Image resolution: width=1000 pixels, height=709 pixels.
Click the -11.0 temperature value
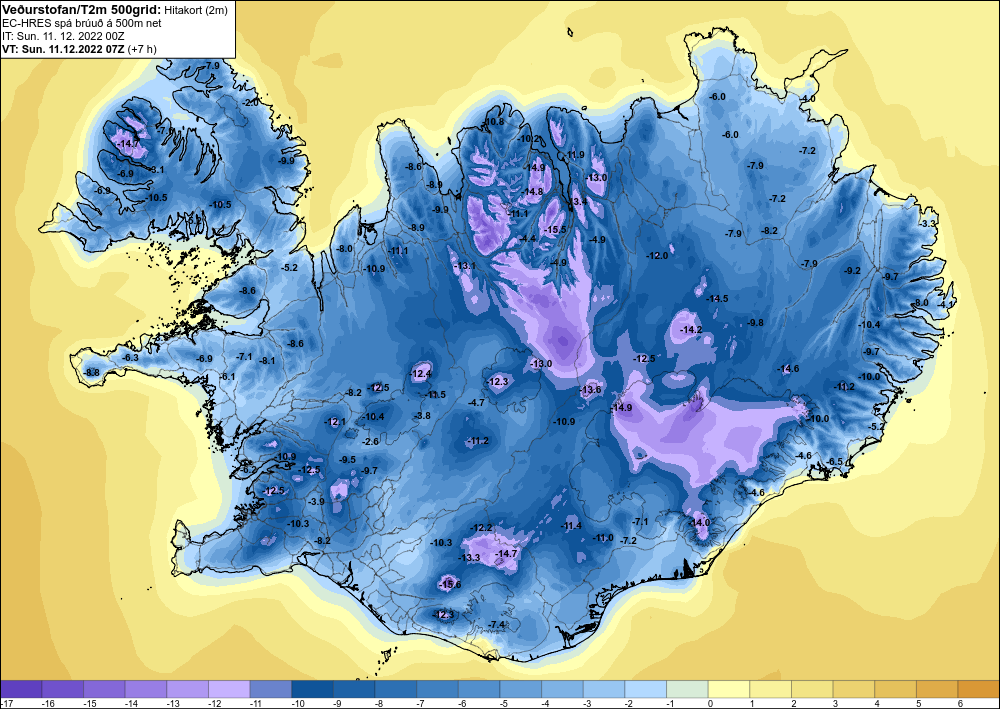(603, 538)
